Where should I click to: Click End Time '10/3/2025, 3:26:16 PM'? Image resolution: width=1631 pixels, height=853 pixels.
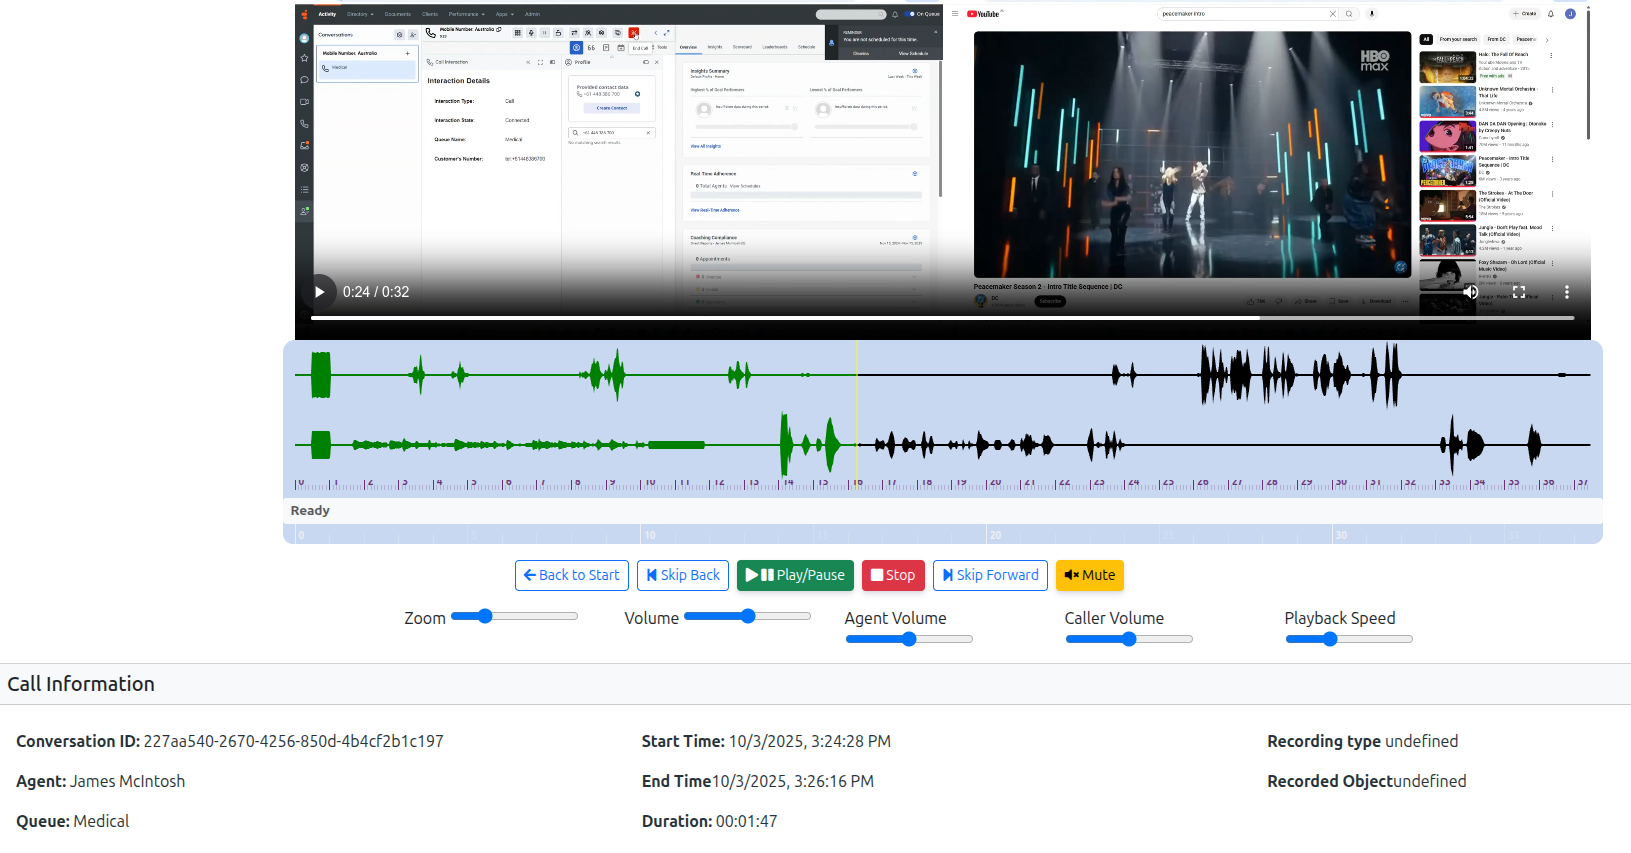click(793, 781)
